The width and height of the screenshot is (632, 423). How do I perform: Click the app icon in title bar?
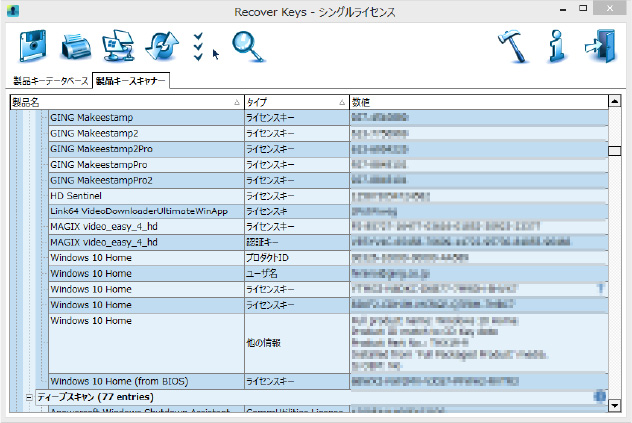[13, 11]
